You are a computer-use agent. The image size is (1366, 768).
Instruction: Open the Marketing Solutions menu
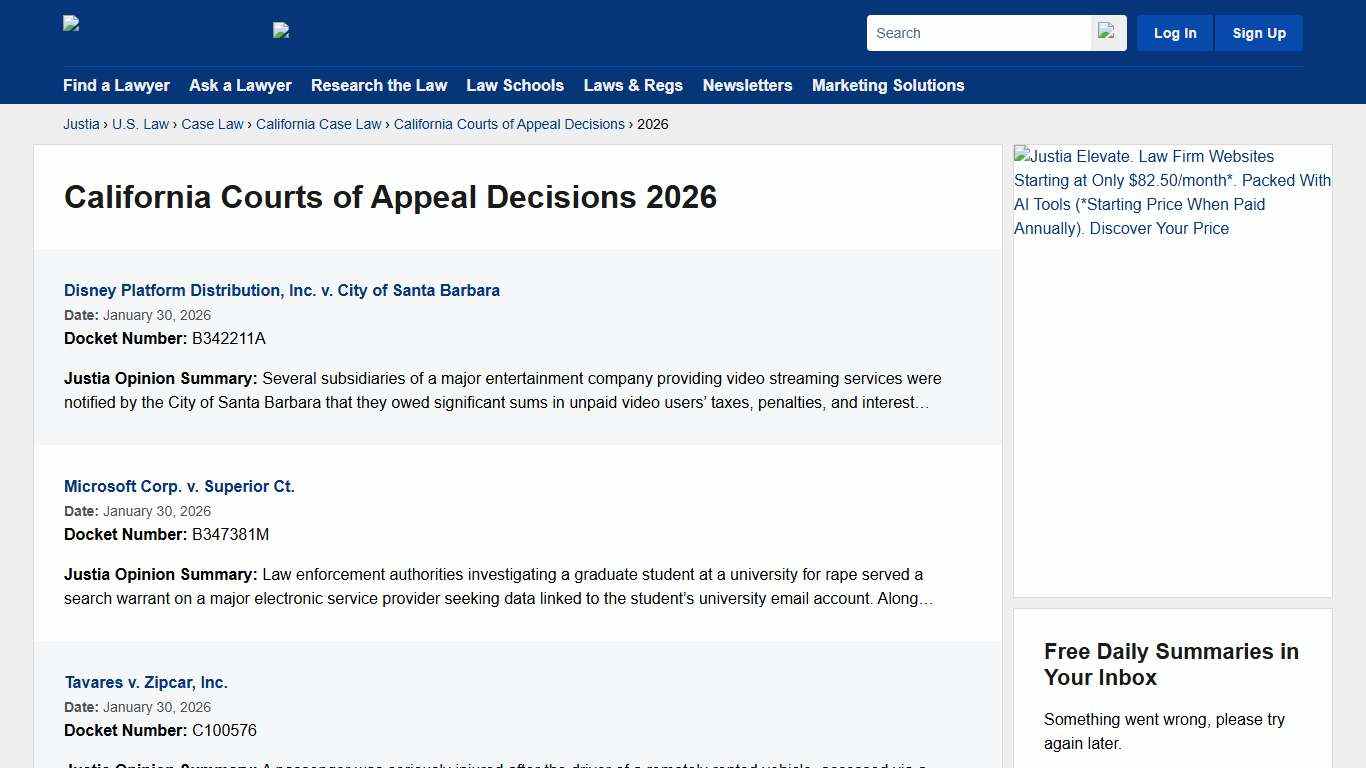888,86
